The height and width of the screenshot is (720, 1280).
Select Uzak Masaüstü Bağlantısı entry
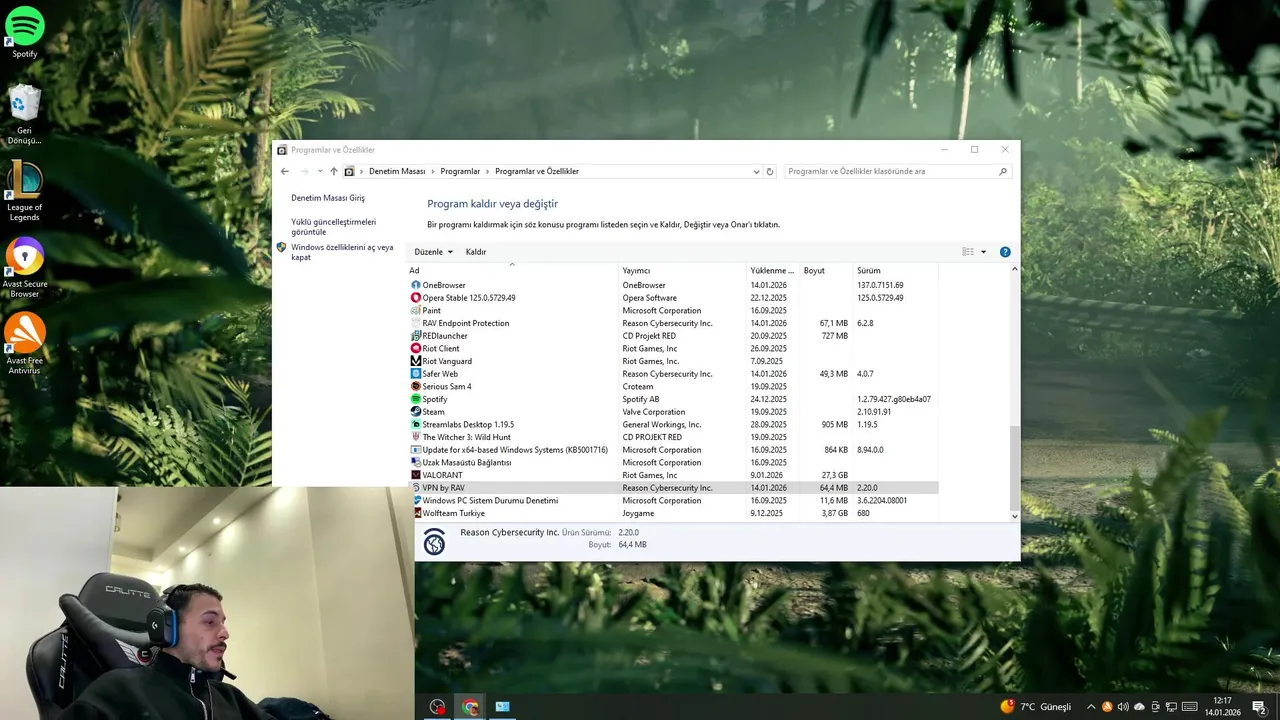pyautogui.click(x=466, y=463)
